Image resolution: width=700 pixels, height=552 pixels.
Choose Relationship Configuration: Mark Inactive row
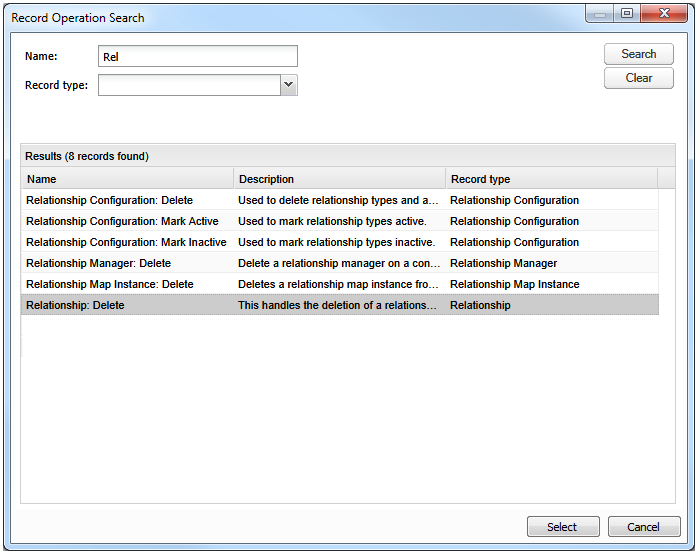coord(340,242)
